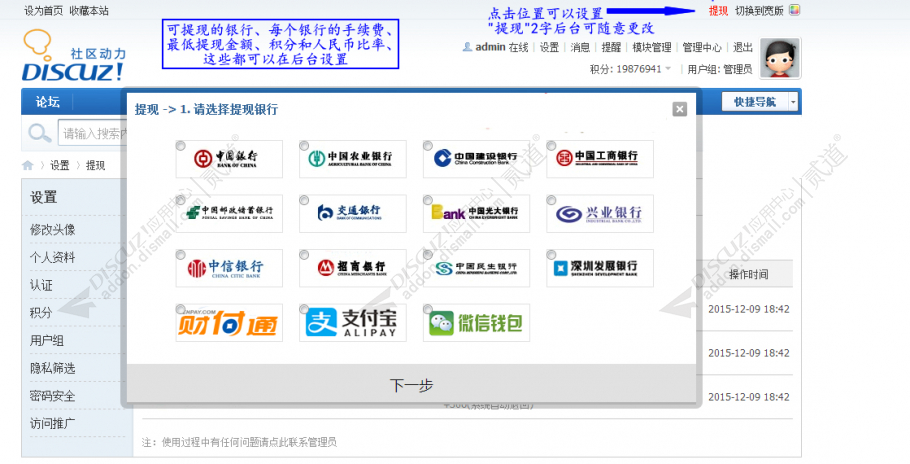The height and width of the screenshot is (464, 910).
Task: Click the 财付通 logo
Action: click(229, 322)
